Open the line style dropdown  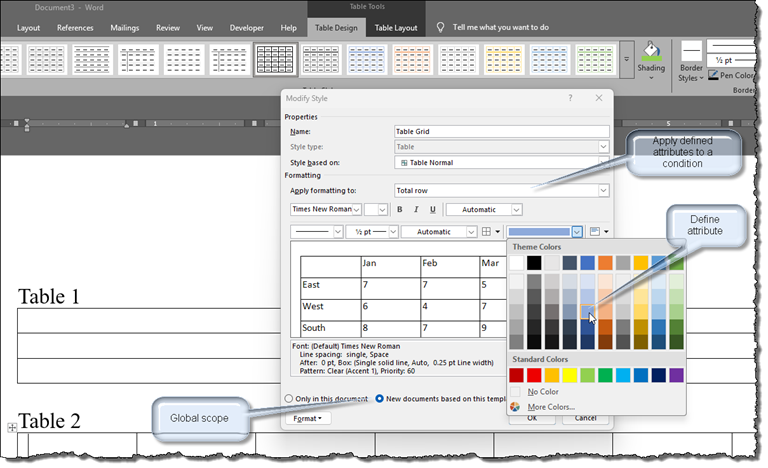tap(337, 232)
